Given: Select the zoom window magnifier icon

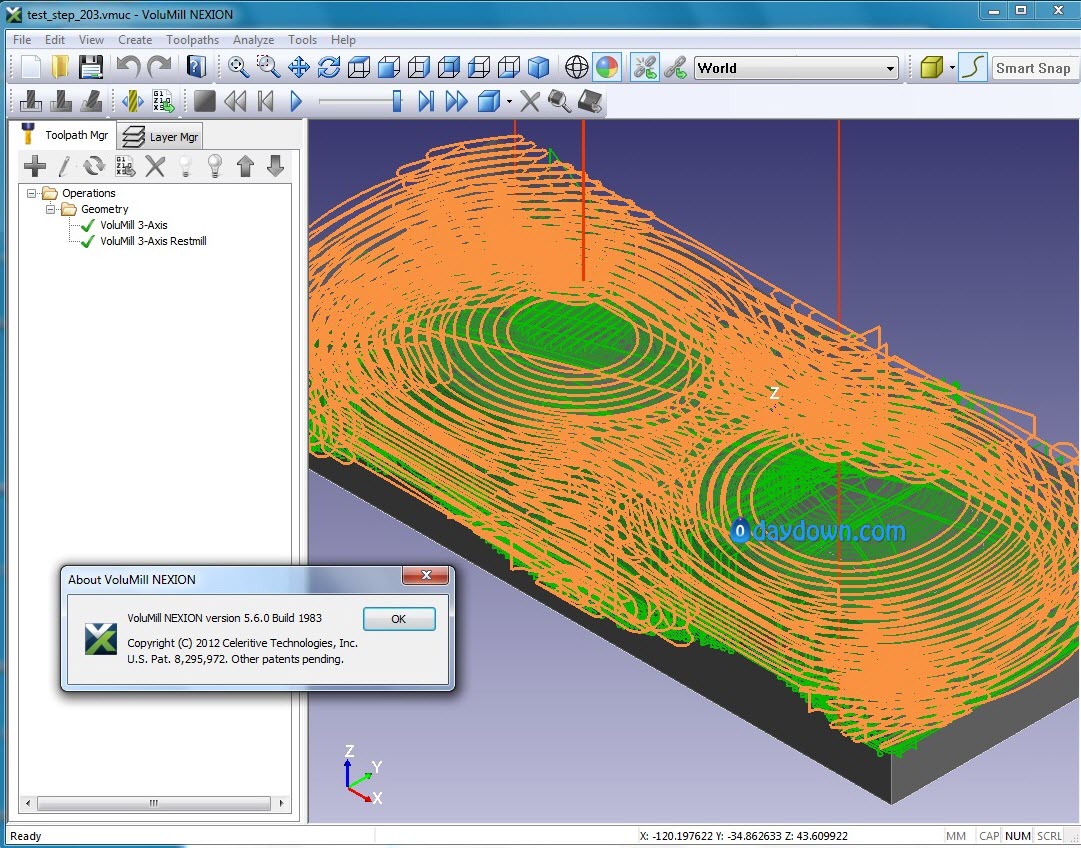Looking at the screenshot, I should coord(268,68).
